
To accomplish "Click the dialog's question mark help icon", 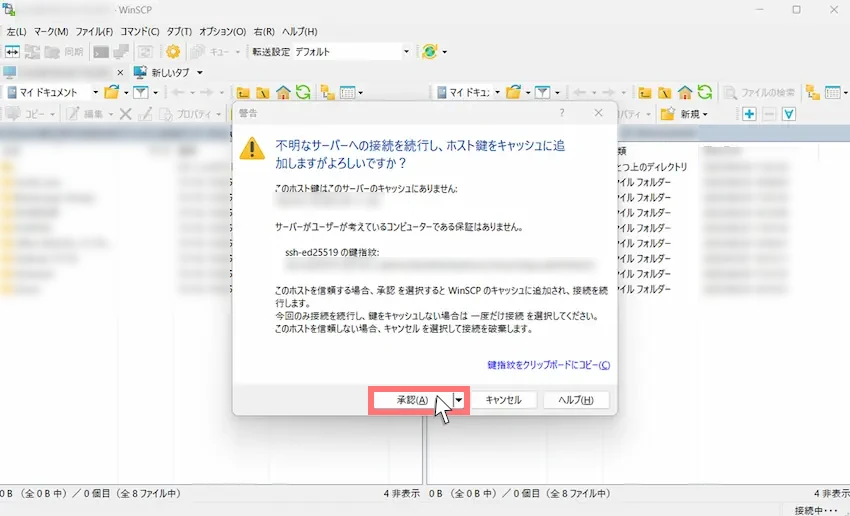I will tap(562, 113).
